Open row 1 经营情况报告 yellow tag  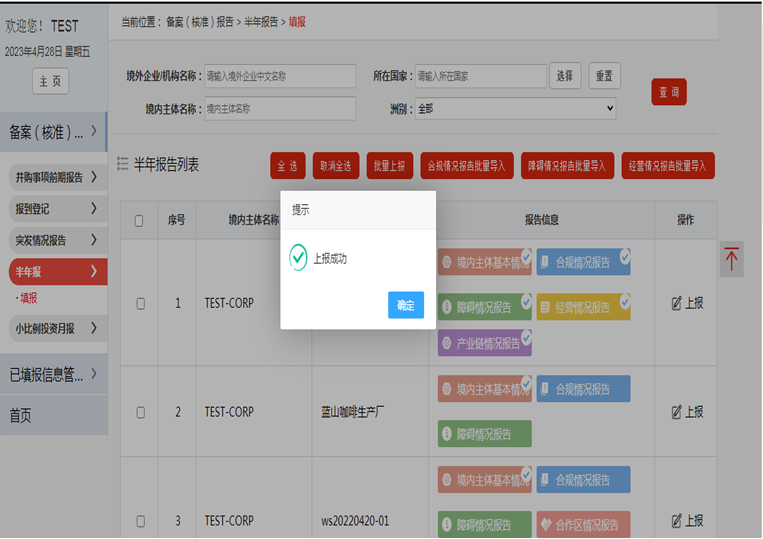(x=582, y=307)
